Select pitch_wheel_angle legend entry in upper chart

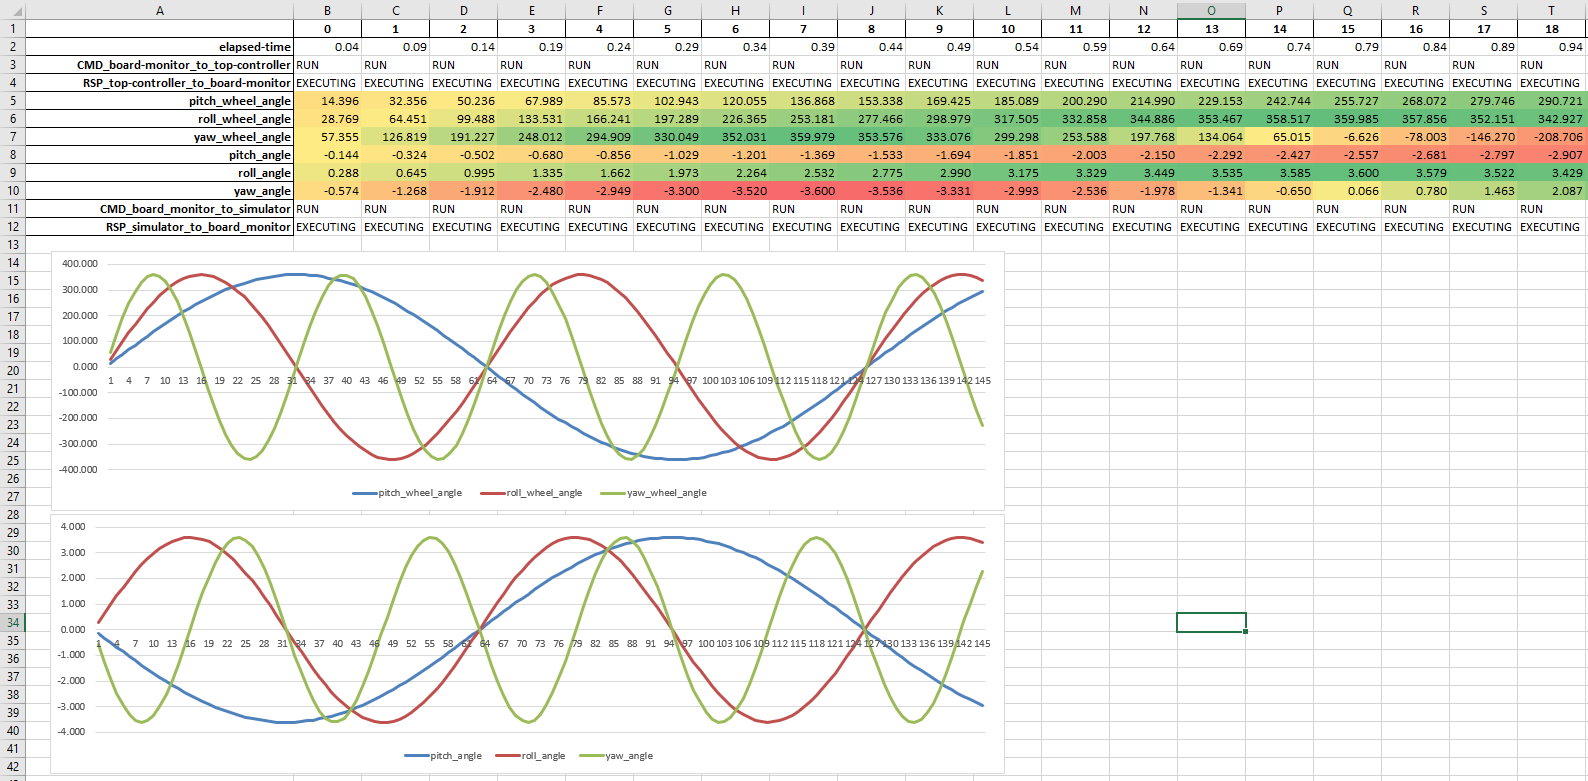pyautogui.click(x=408, y=493)
